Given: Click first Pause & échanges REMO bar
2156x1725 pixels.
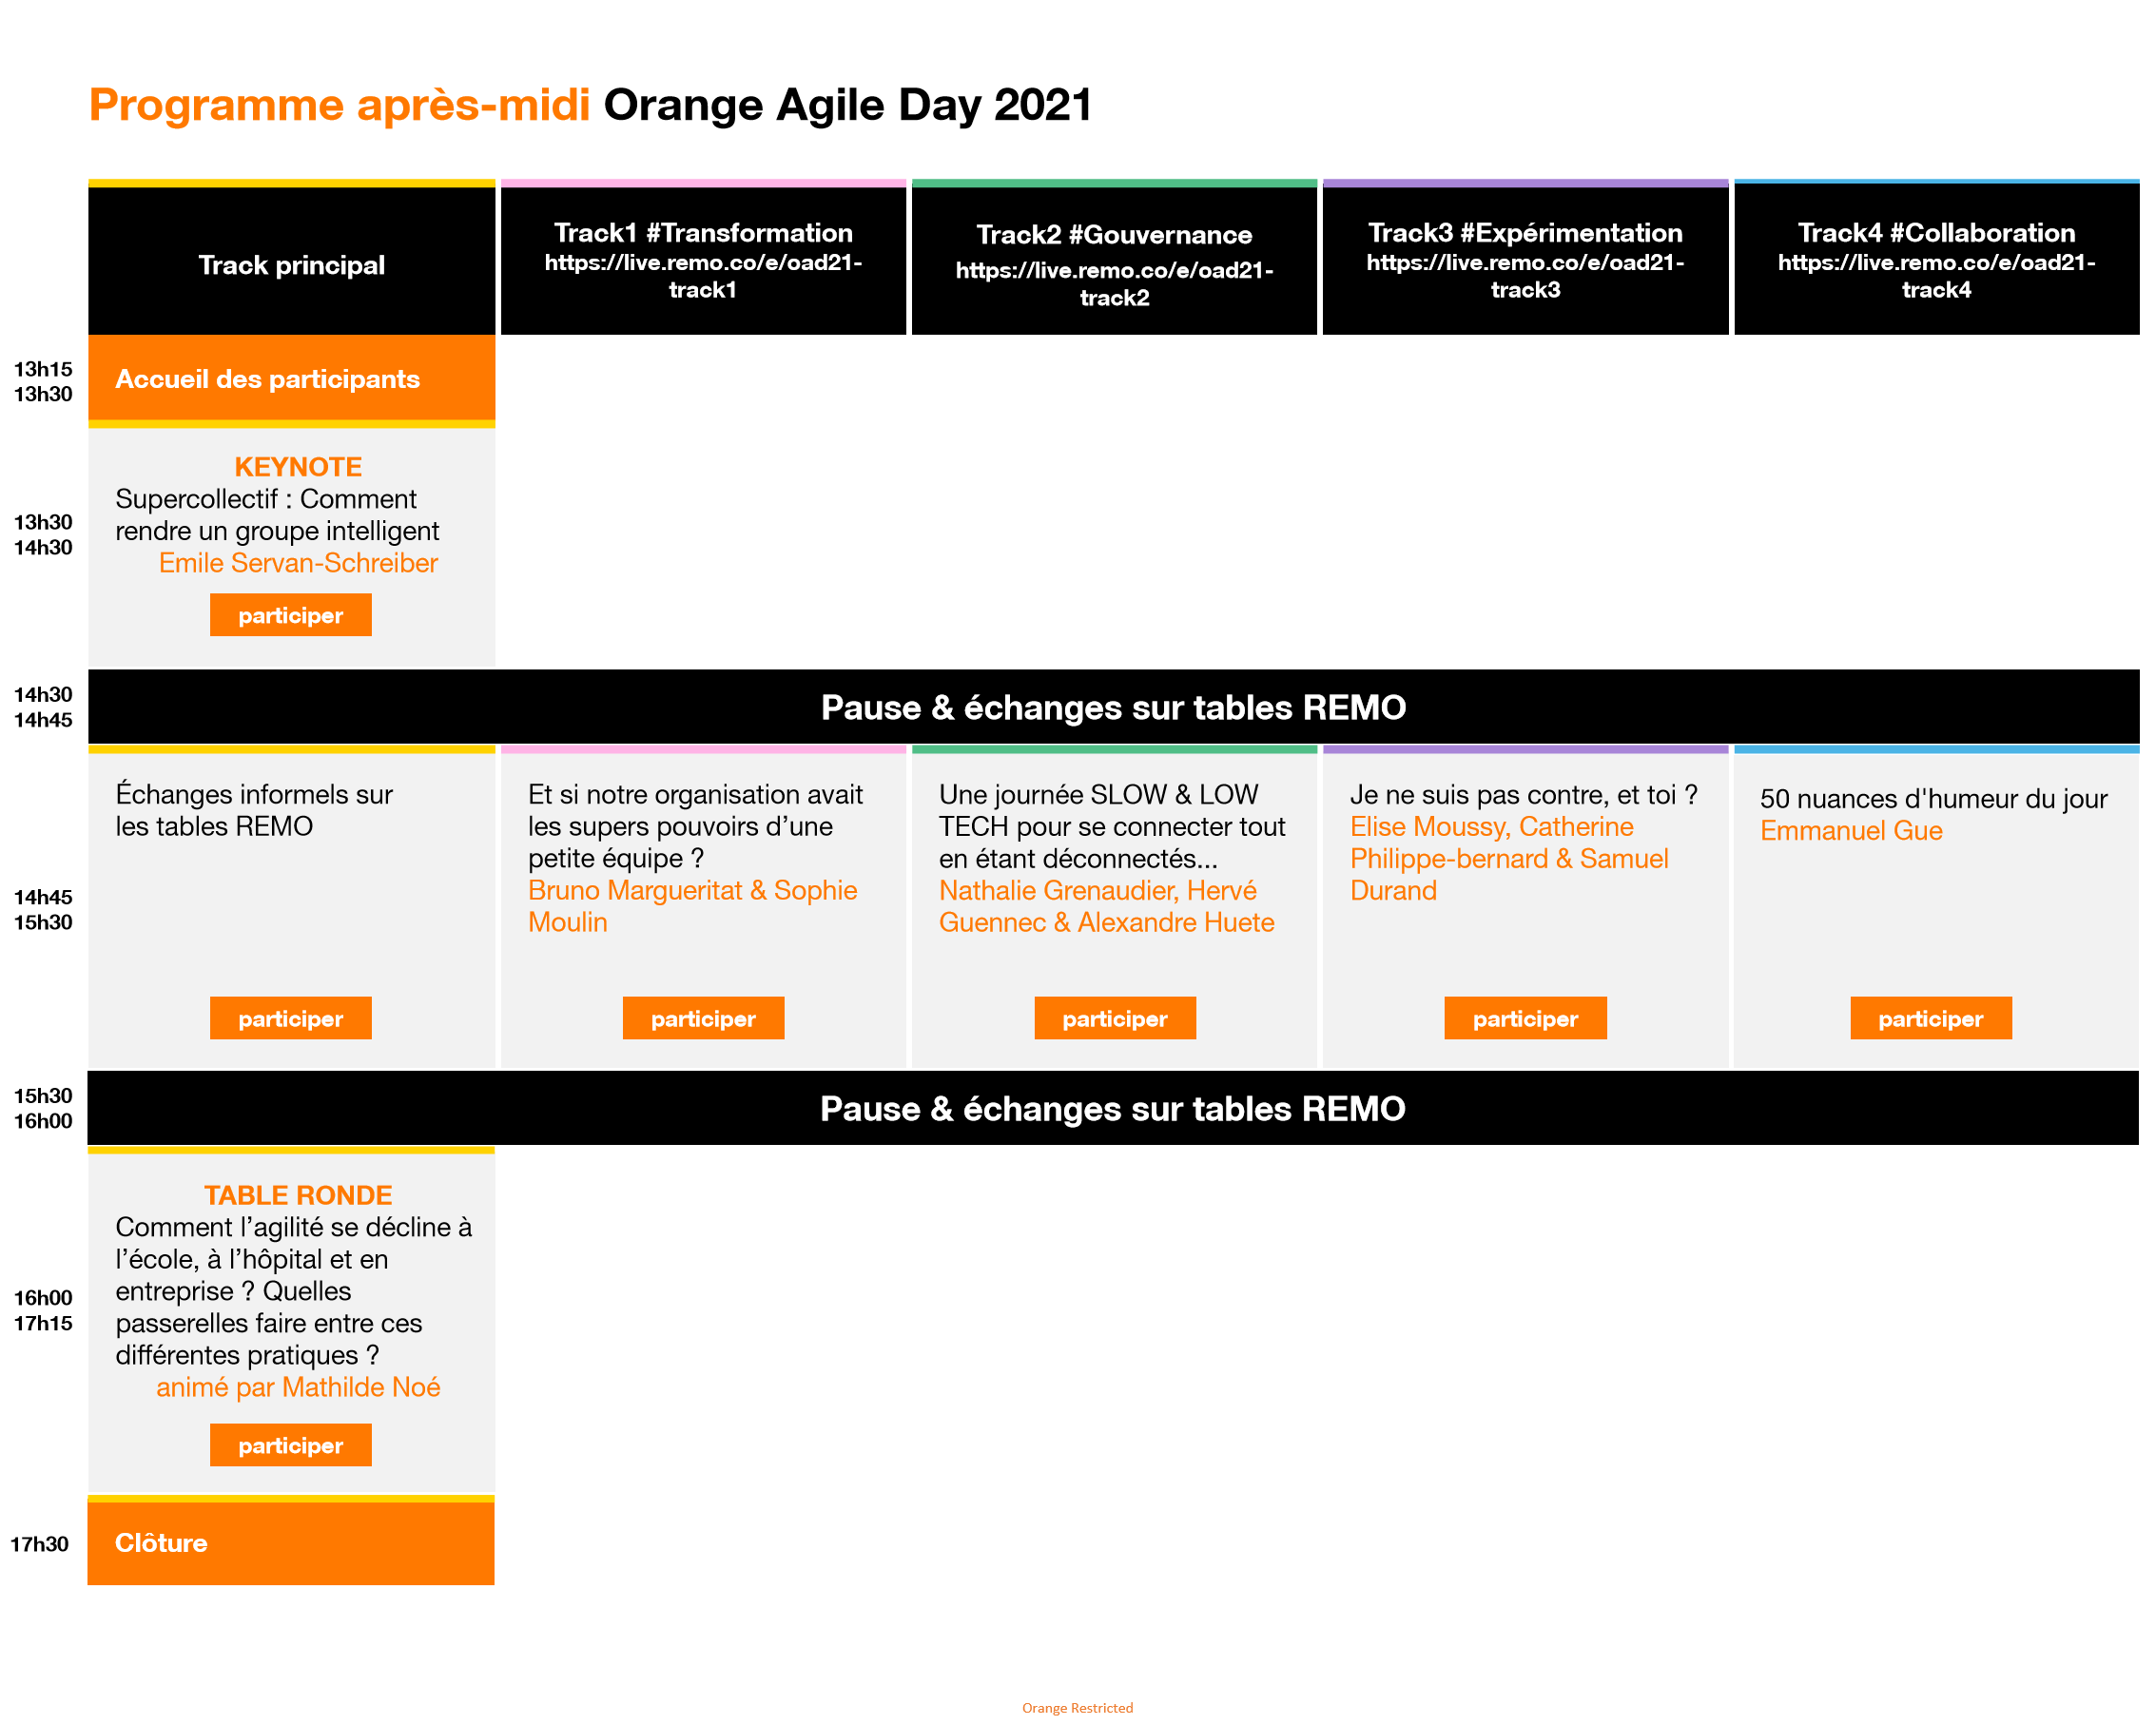Looking at the screenshot, I should pyautogui.click(x=1113, y=707).
